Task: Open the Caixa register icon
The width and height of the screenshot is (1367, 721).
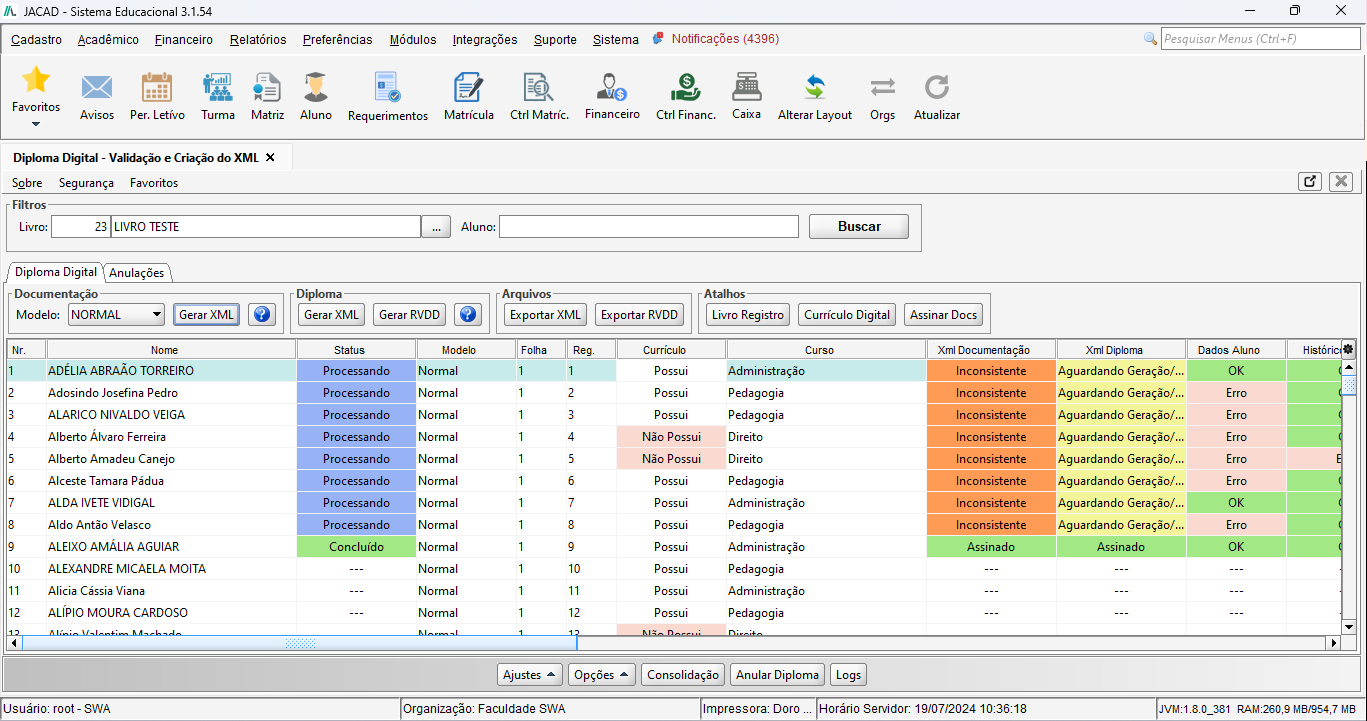Action: coord(746,88)
